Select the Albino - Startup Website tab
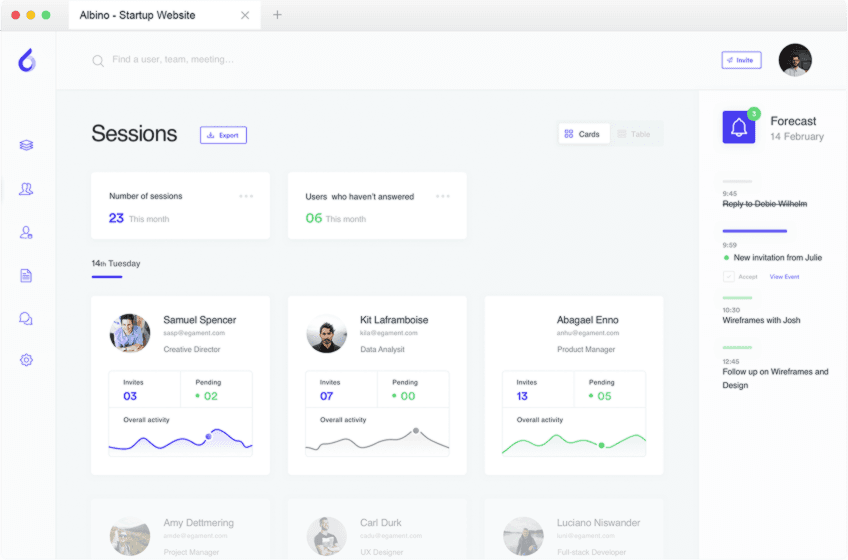Image resolution: width=848 pixels, height=560 pixels. pos(138,15)
